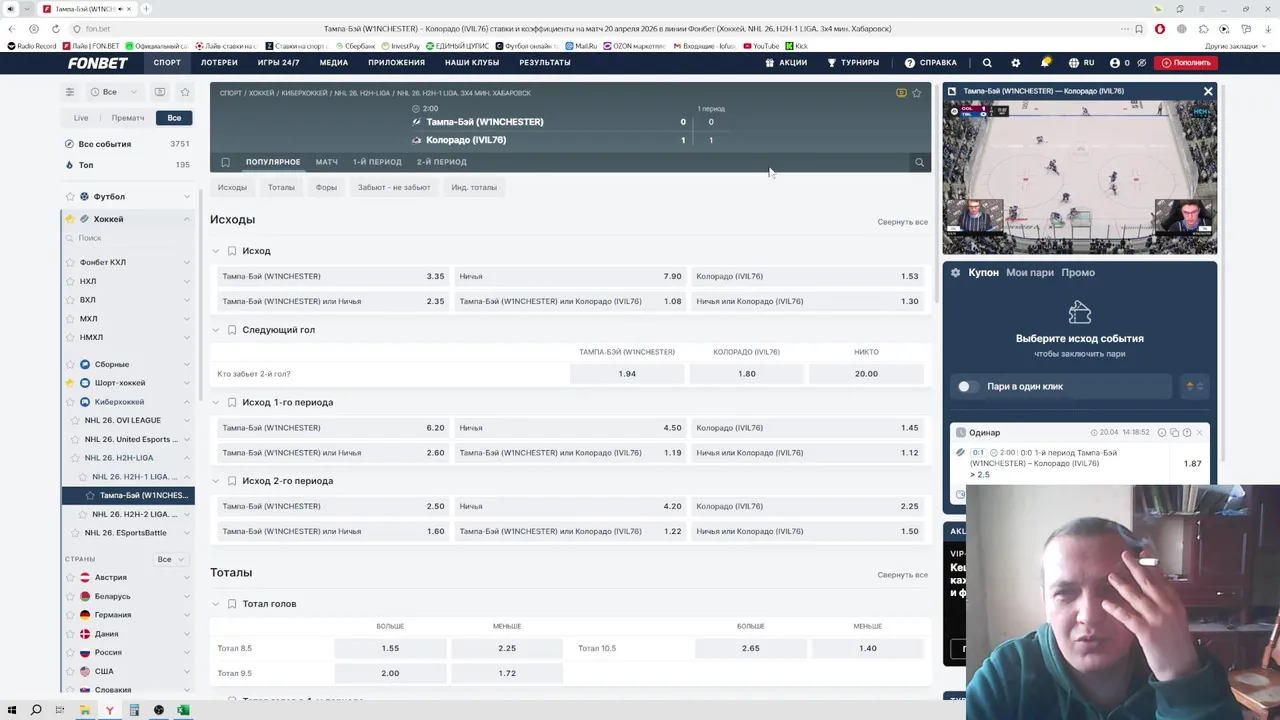Switch to Промо tab
The height and width of the screenshot is (720, 1280).
pos(1078,273)
